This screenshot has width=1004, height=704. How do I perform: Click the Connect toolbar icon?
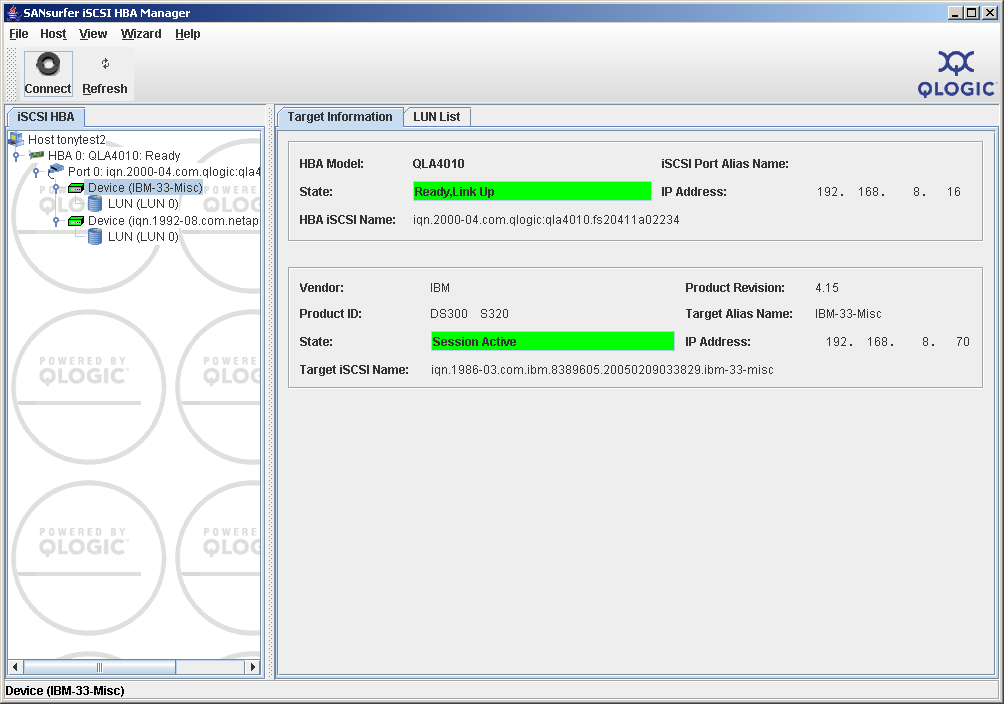pos(48,64)
